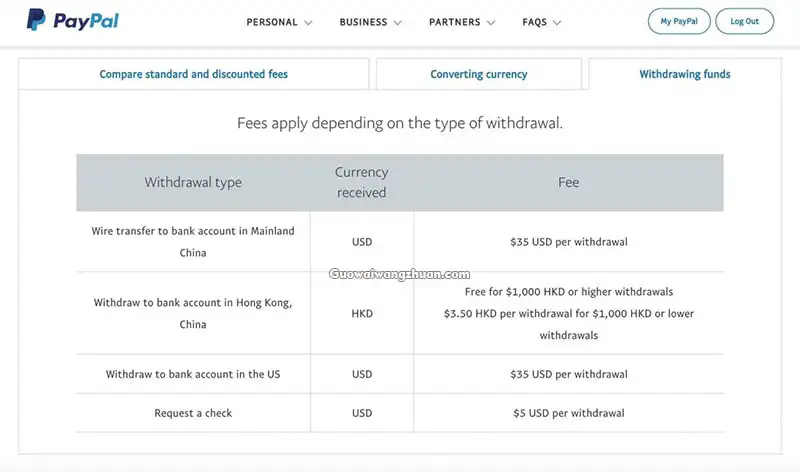The height and width of the screenshot is (472, 800).
Task: Click the Currency received column header
Action: pyautogui.click(x=362, y=182)
